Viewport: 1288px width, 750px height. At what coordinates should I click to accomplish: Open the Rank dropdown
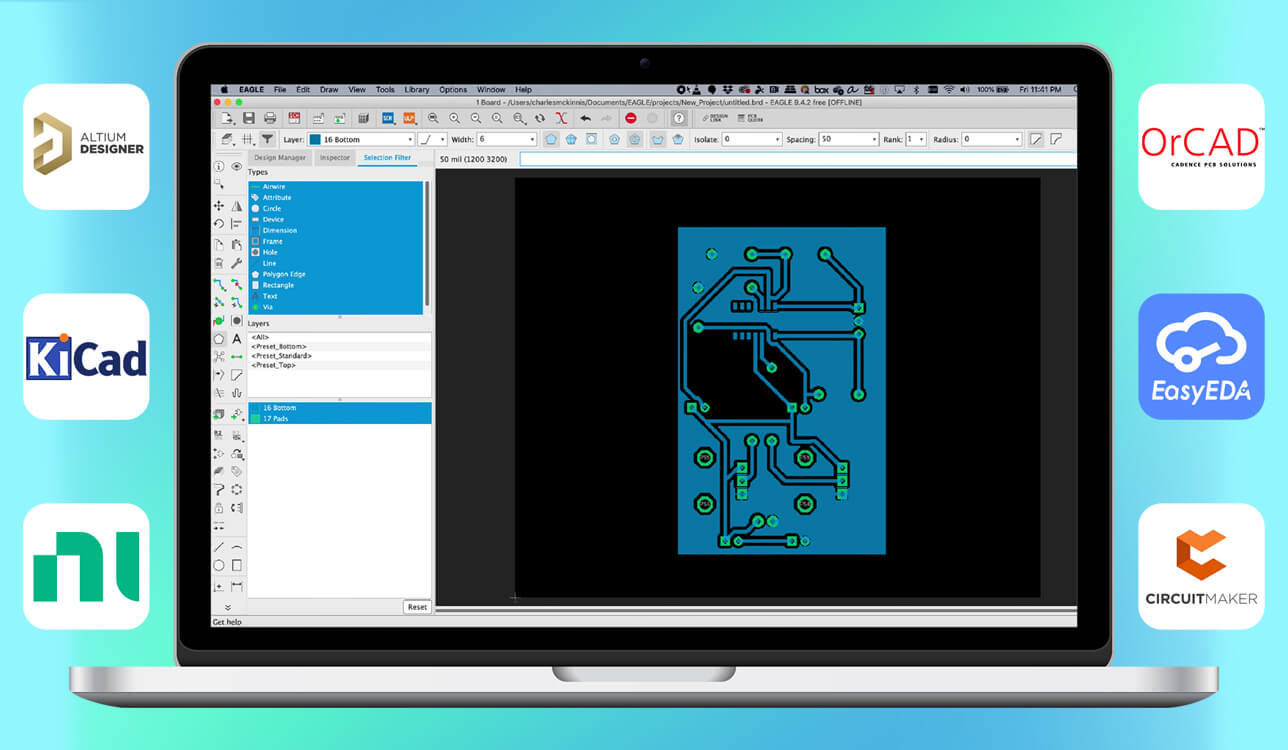click(x=916, y=139)
